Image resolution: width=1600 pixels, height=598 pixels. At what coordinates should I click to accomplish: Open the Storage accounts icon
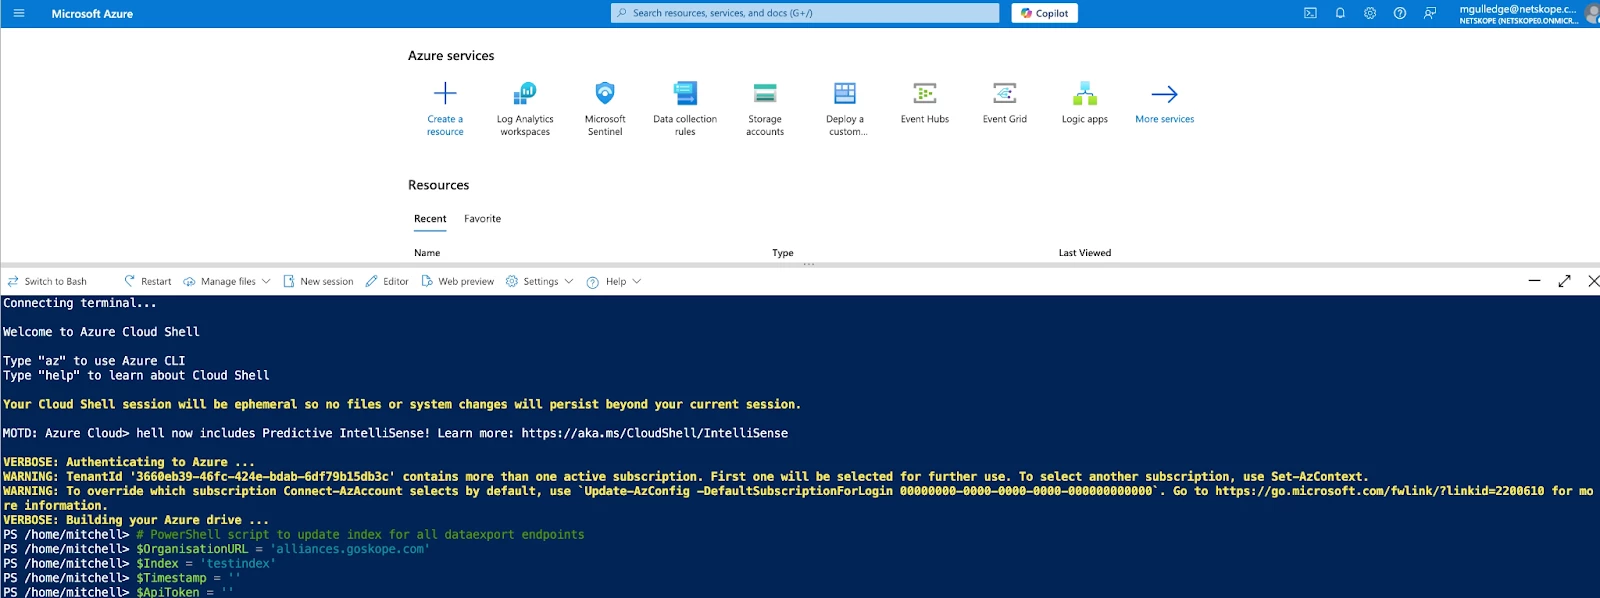(765, 94)
